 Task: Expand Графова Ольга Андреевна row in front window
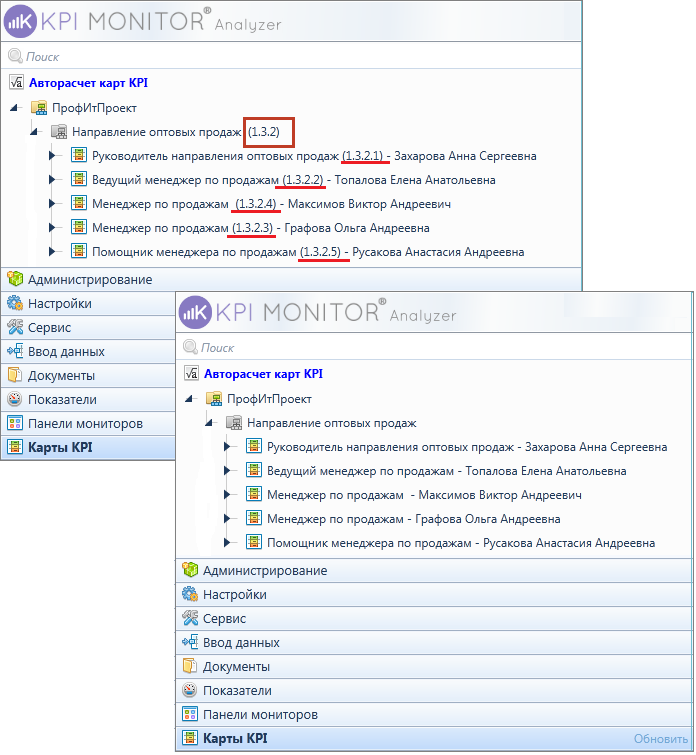pos(227,519)
